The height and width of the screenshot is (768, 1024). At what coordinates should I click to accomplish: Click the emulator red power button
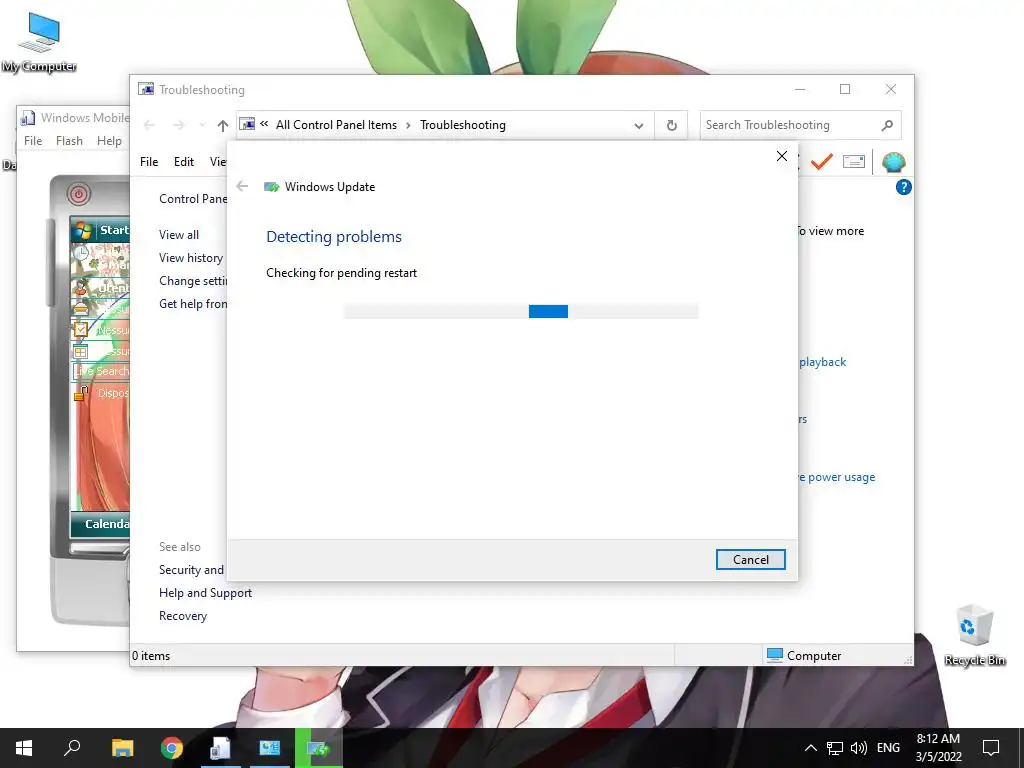tap(79, 194)
